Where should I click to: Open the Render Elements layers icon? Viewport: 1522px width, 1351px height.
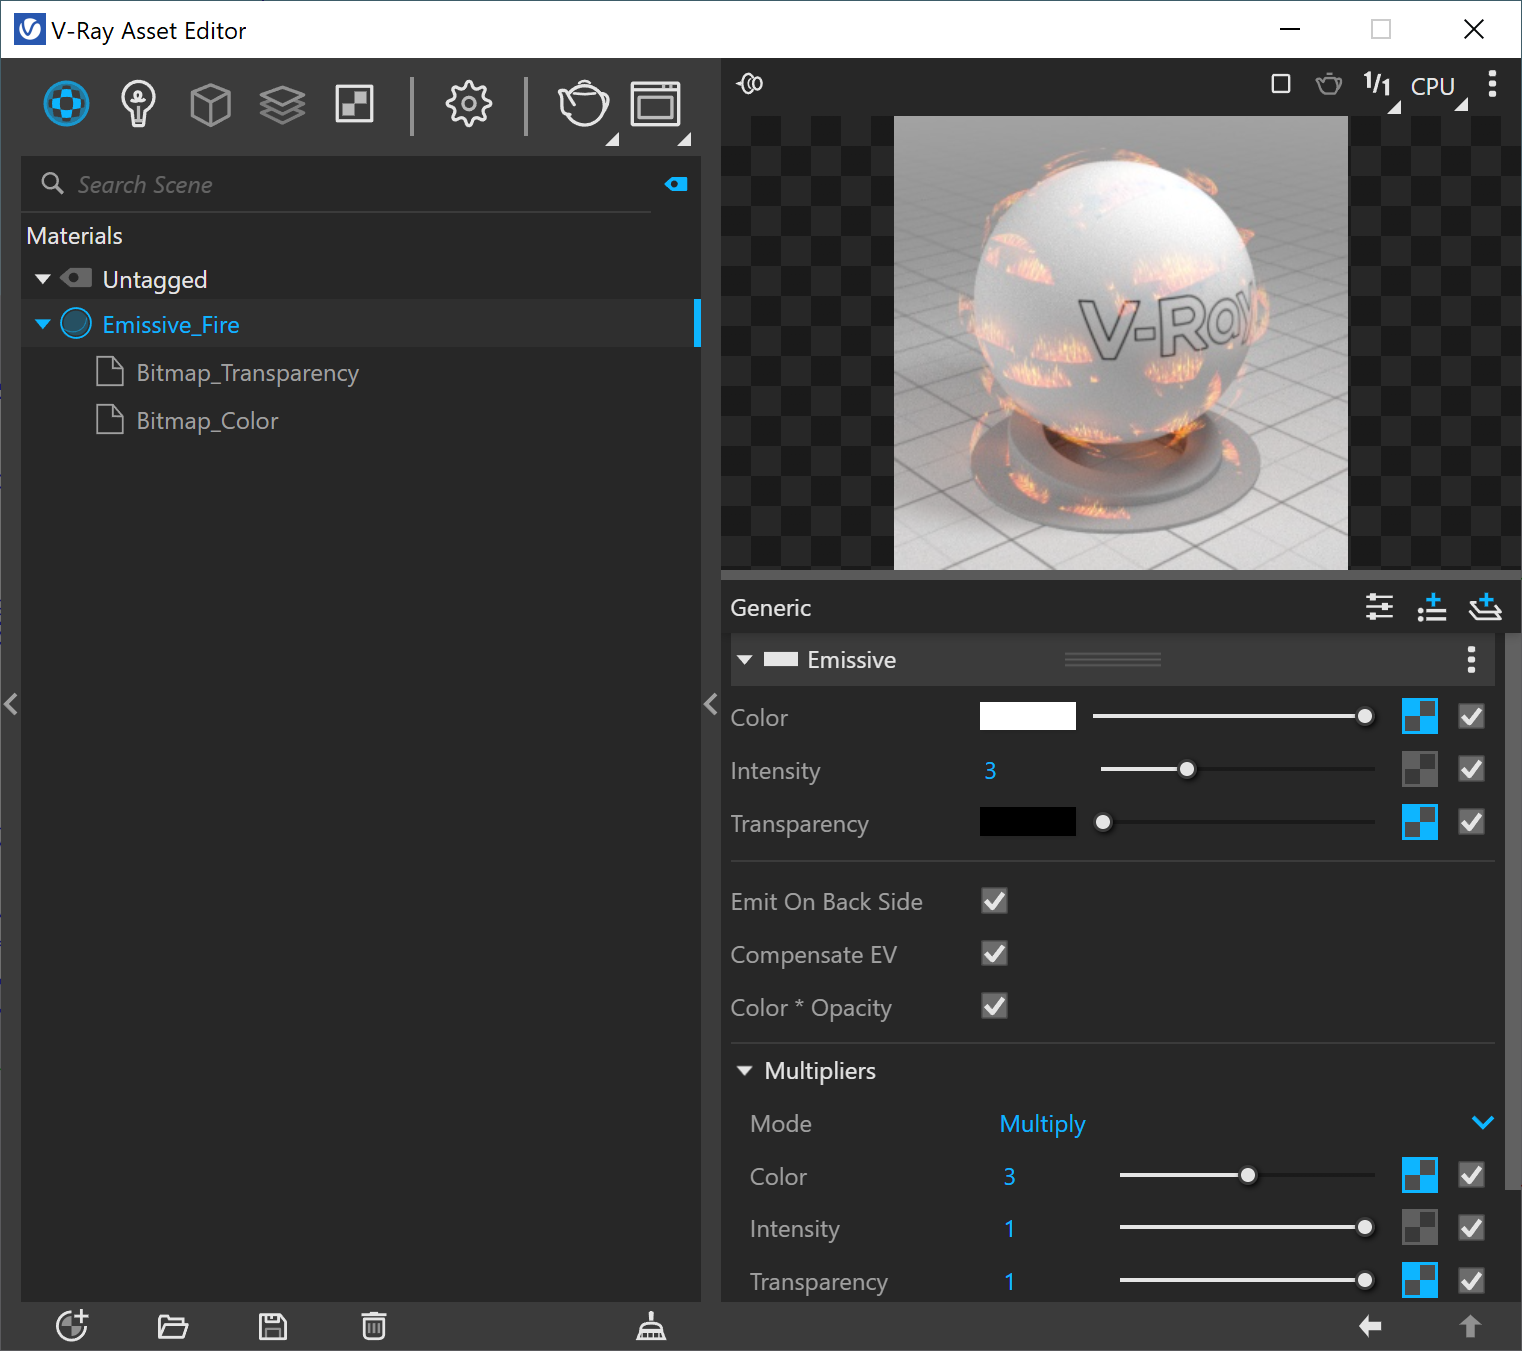[x=282, y=104]
